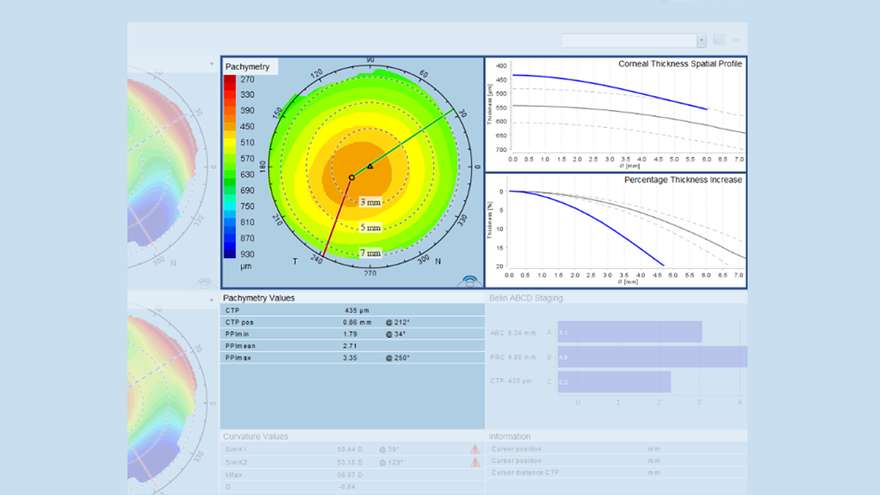Click the save icon in top toolbar
Screen dimensions: 880x495
719,40
